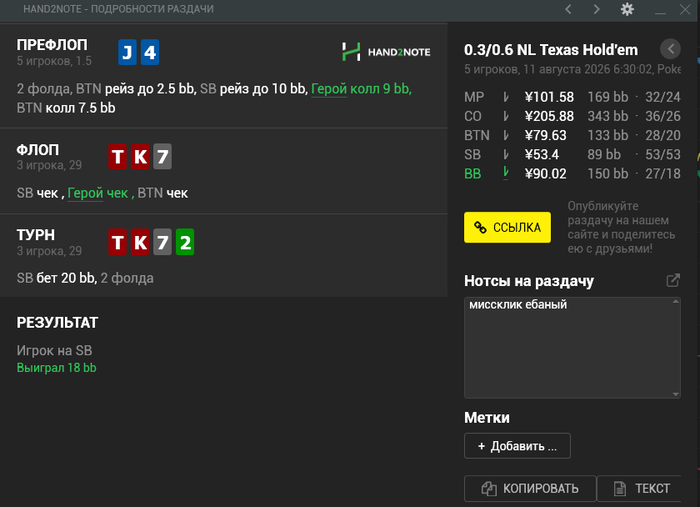Click the 'Метки' heading
This screenshot has width=700, height=507.
(x=487, y=418)
